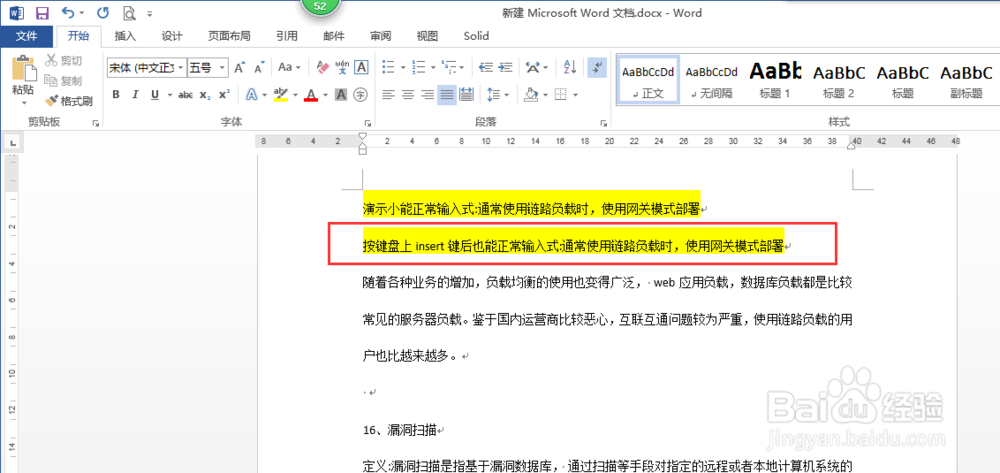
Task: Apply text effects (glowing A)
Action: (252, 95)
